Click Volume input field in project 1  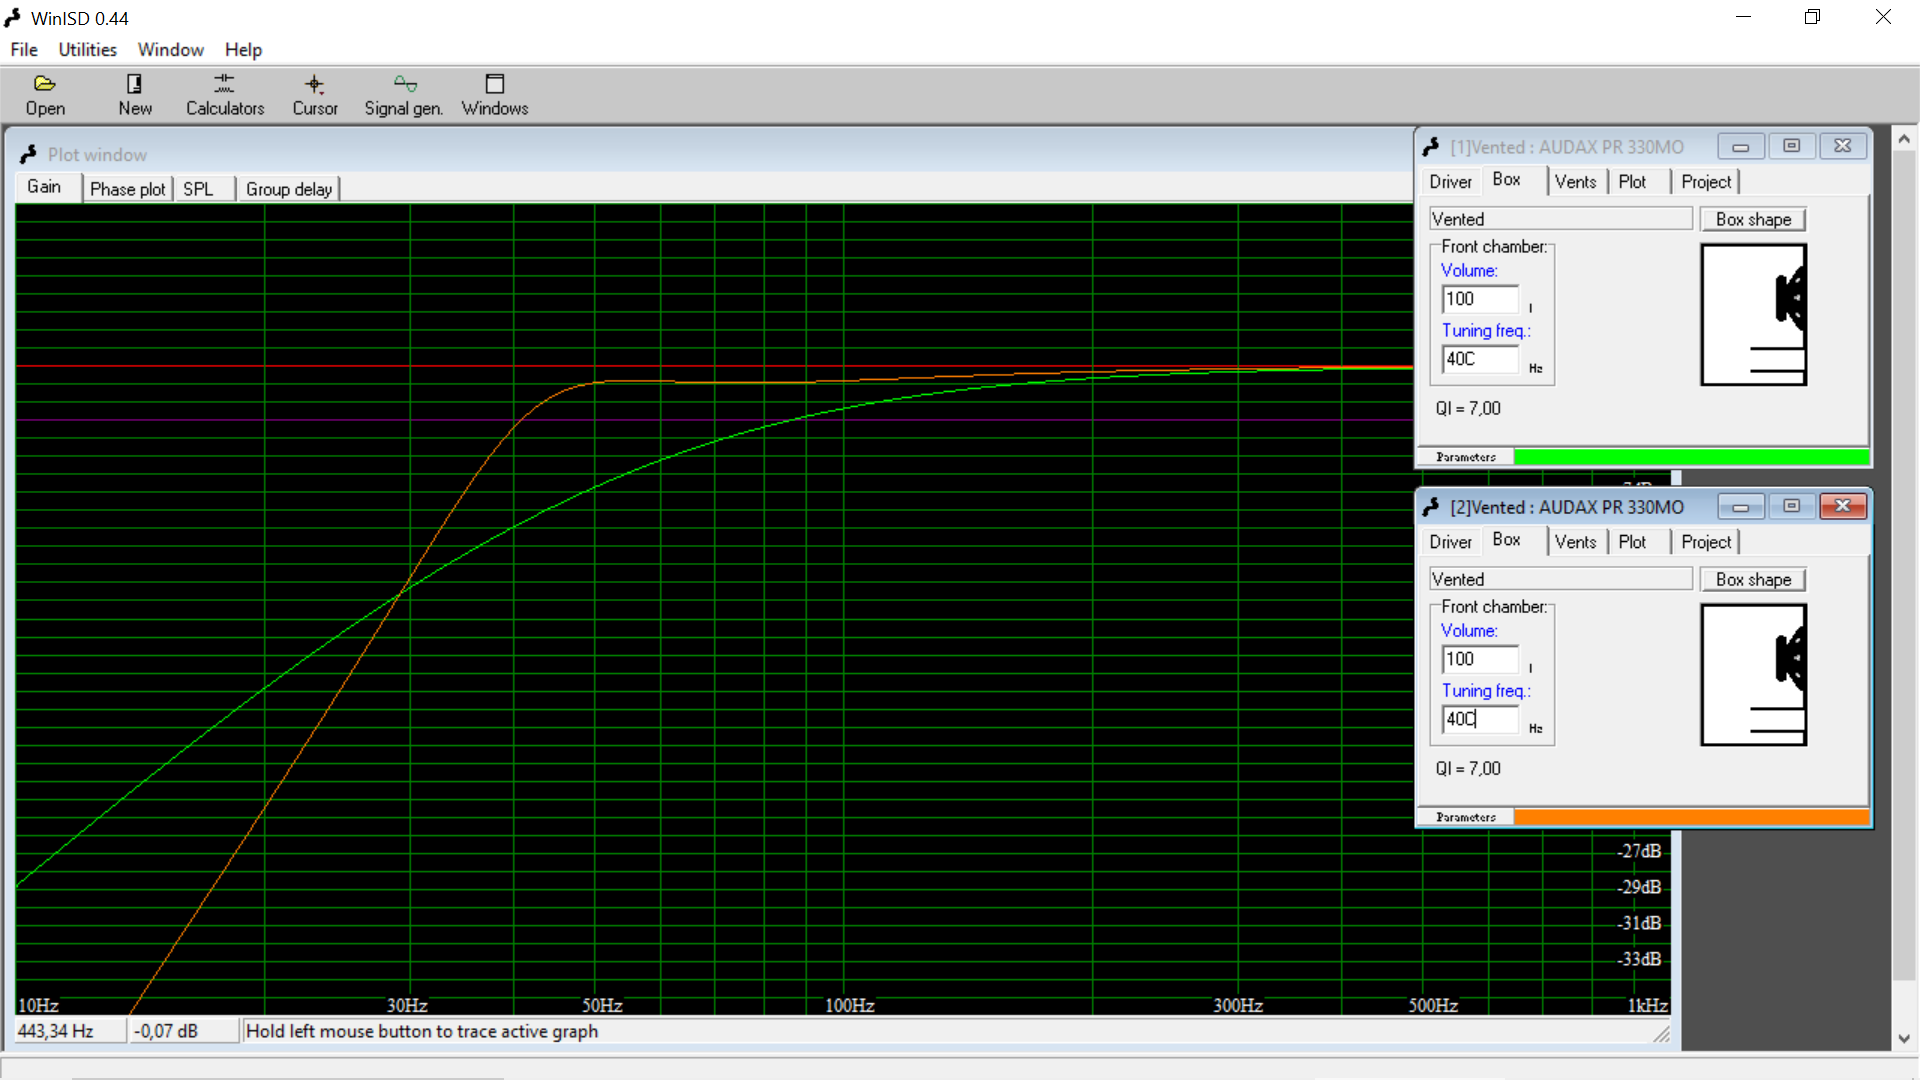point(1479,299)
